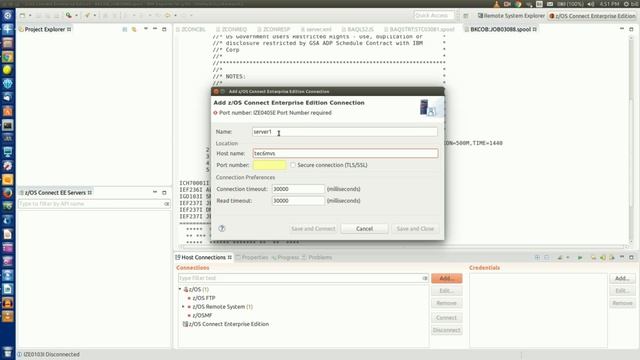Click the New wizard toolbar icon
Image resolution: width=640 pixels, height=360 pixels.
[x=22, y=16]
